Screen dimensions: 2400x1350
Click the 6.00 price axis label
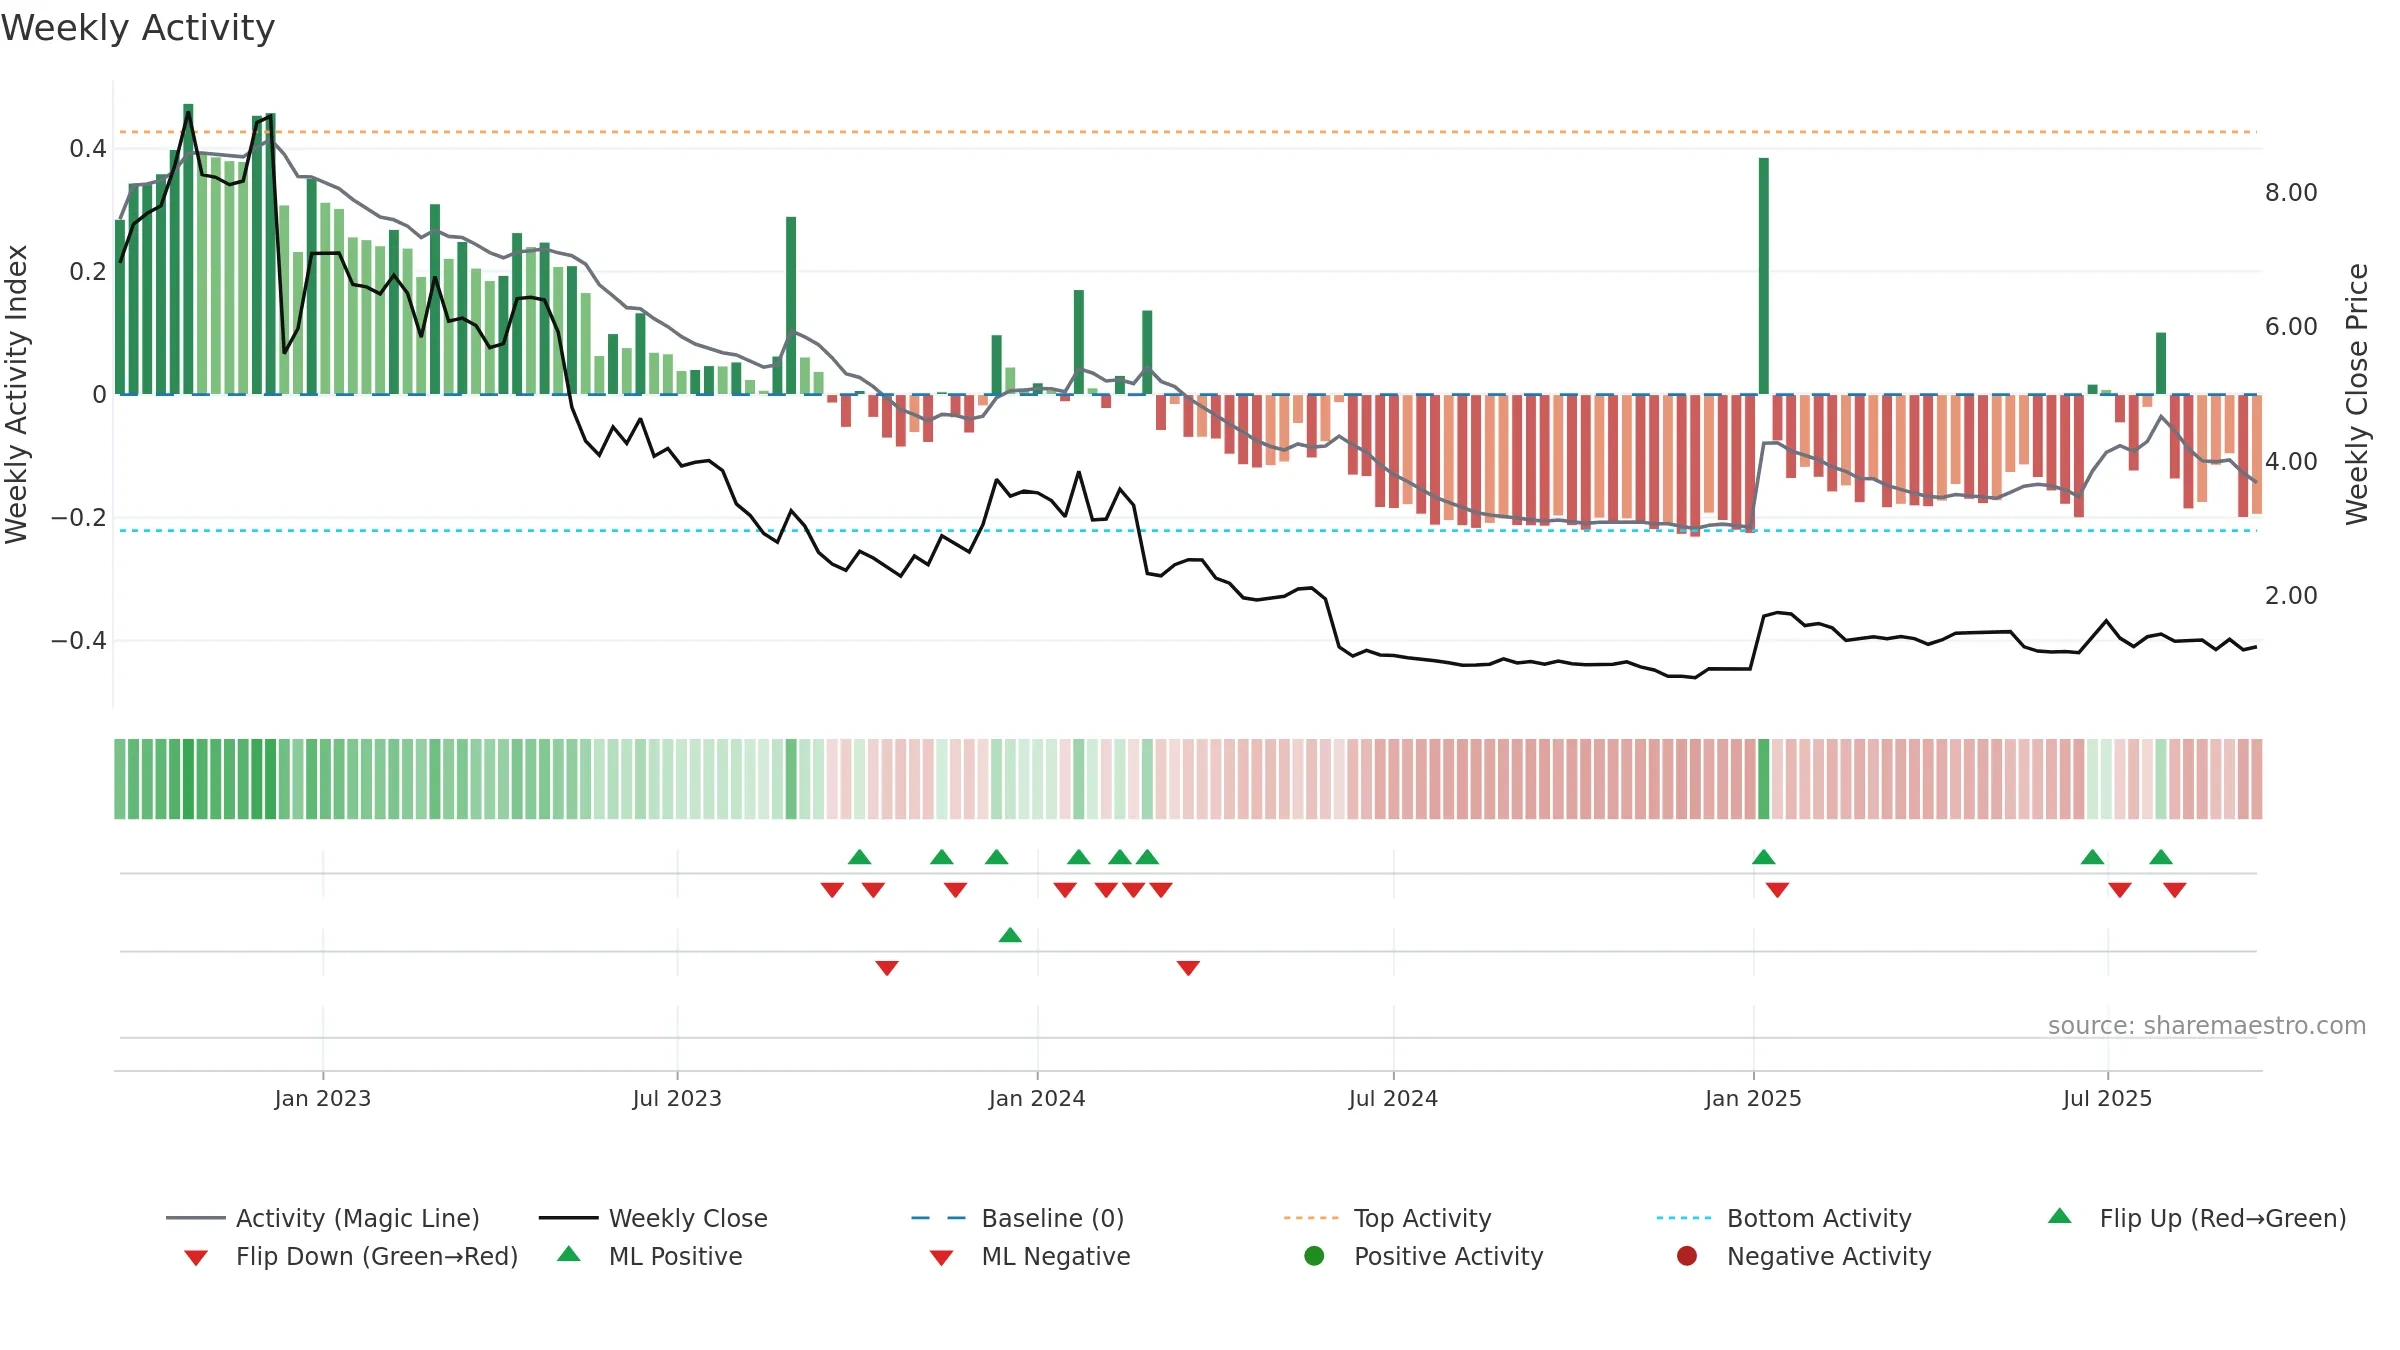tap(2291, 326)
